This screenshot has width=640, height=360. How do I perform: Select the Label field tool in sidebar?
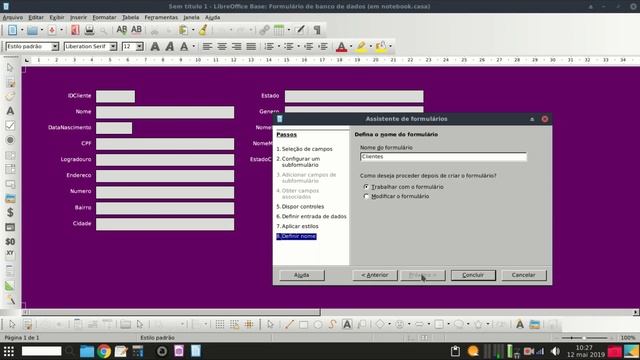10,111
